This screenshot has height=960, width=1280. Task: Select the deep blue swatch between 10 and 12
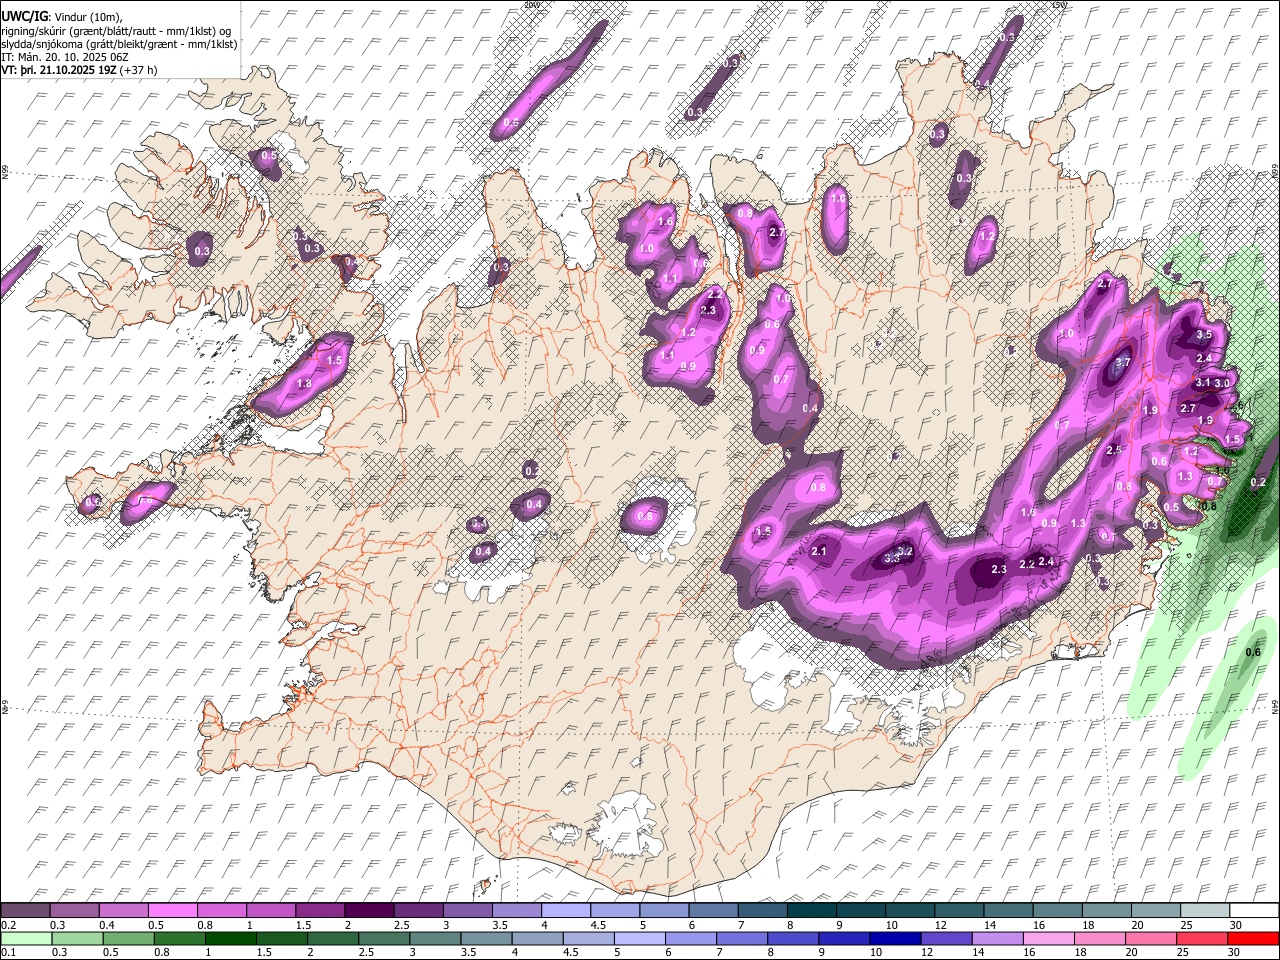click(895, 939)
